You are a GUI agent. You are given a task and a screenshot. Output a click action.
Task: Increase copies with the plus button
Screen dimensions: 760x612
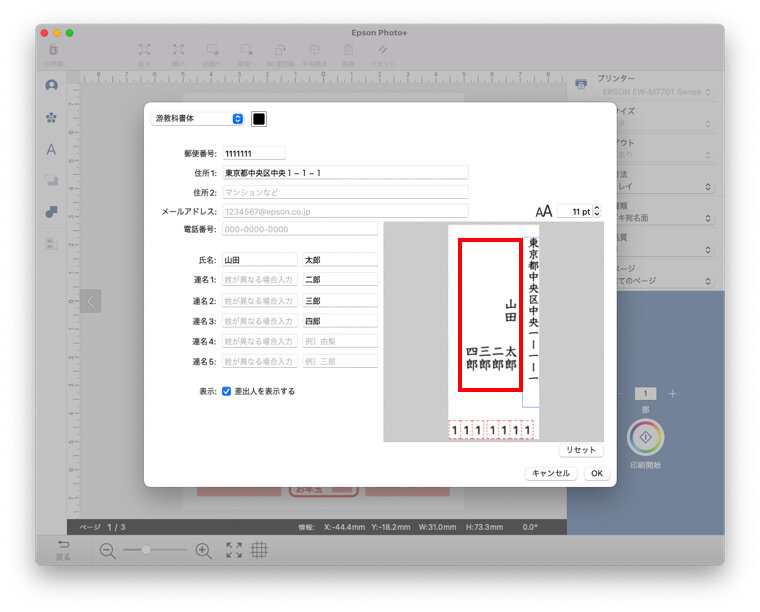click(672, 394)
